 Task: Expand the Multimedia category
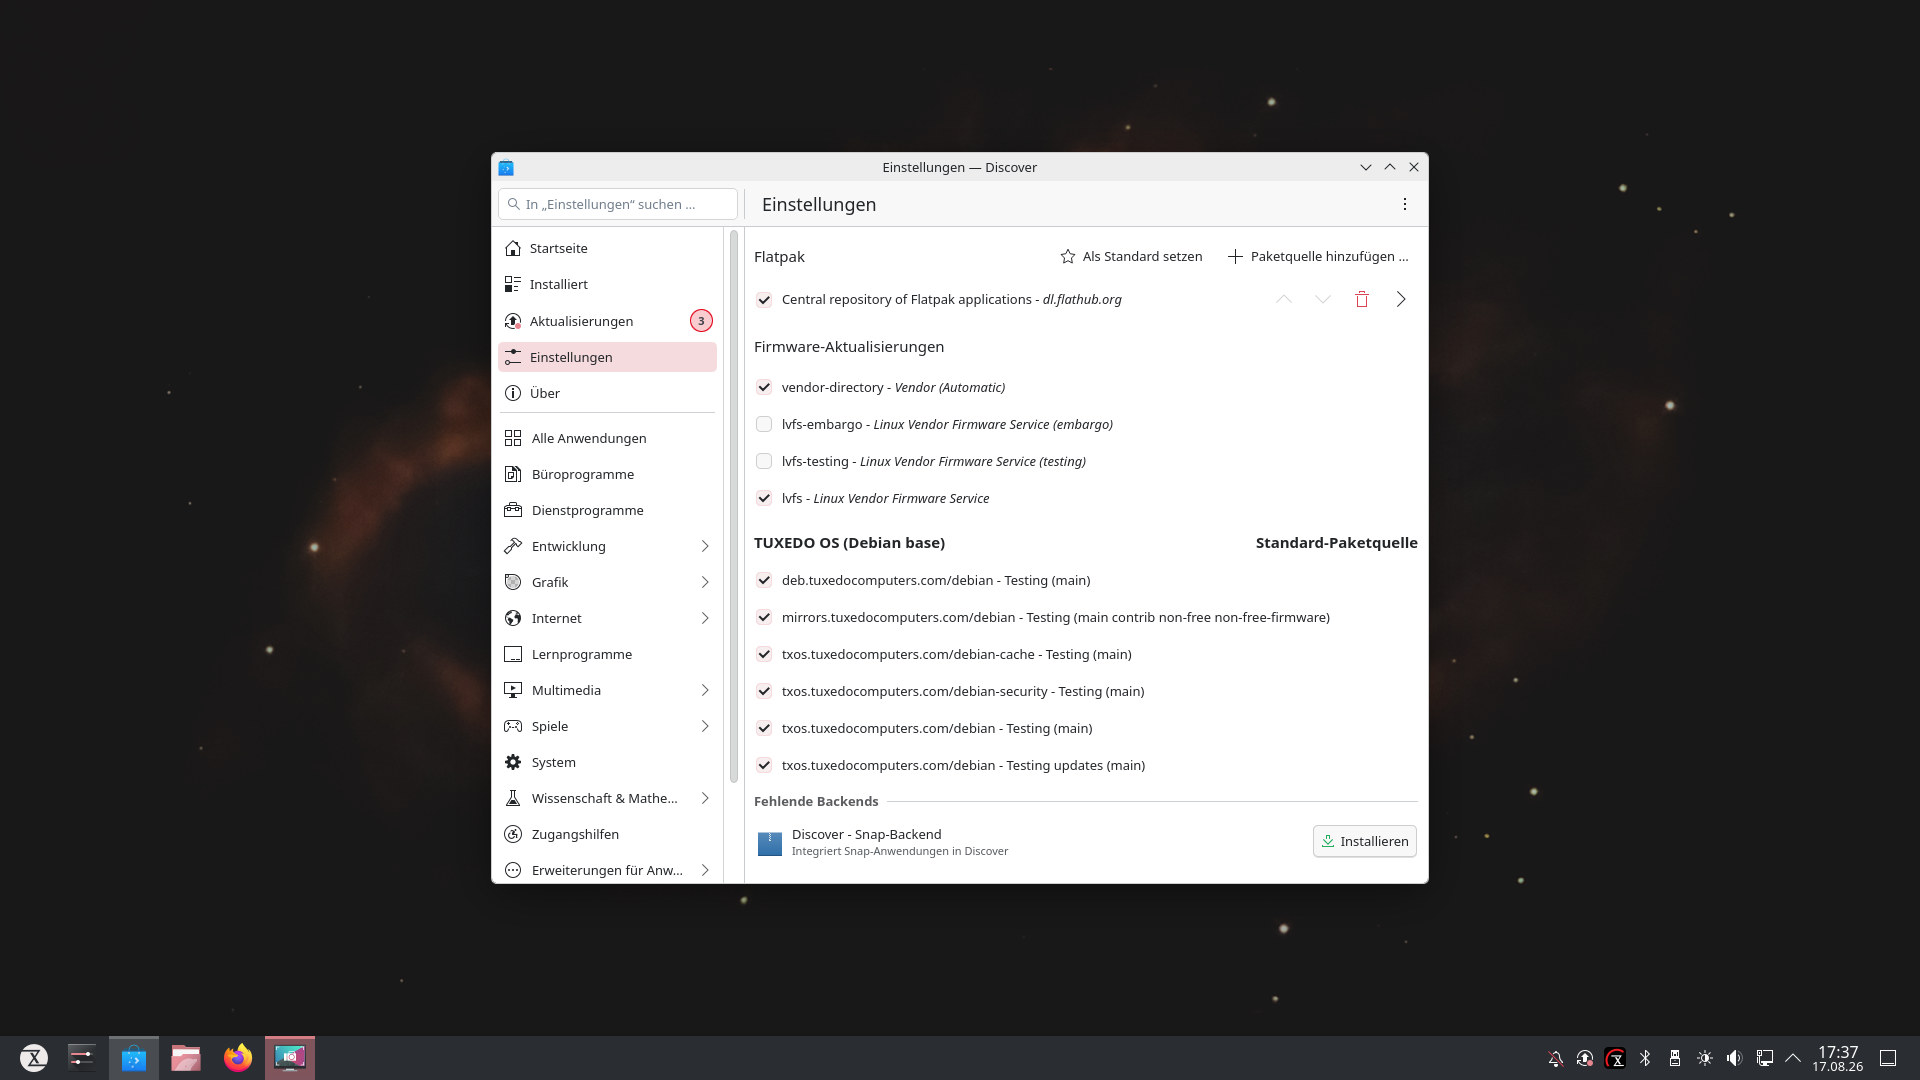pyautogui.click(x=705, y=690)
